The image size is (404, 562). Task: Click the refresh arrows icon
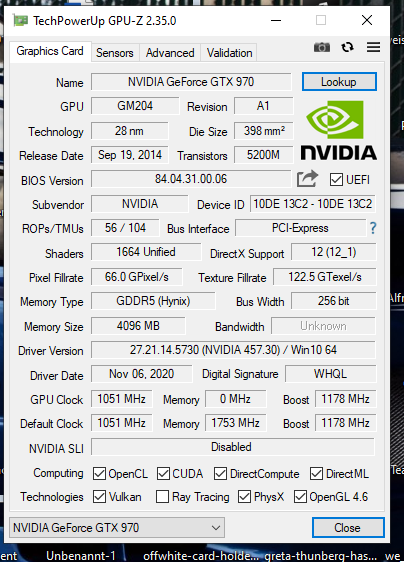[347, 47]
